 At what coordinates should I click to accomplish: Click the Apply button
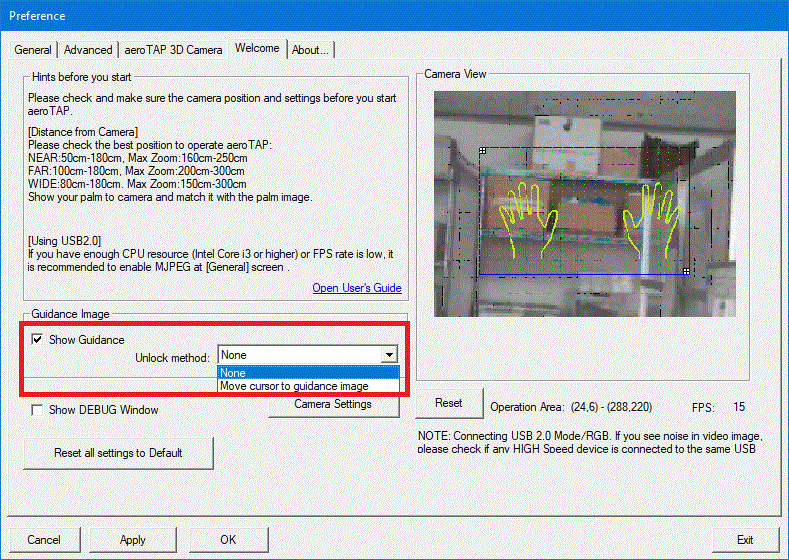tap(132, 539)
